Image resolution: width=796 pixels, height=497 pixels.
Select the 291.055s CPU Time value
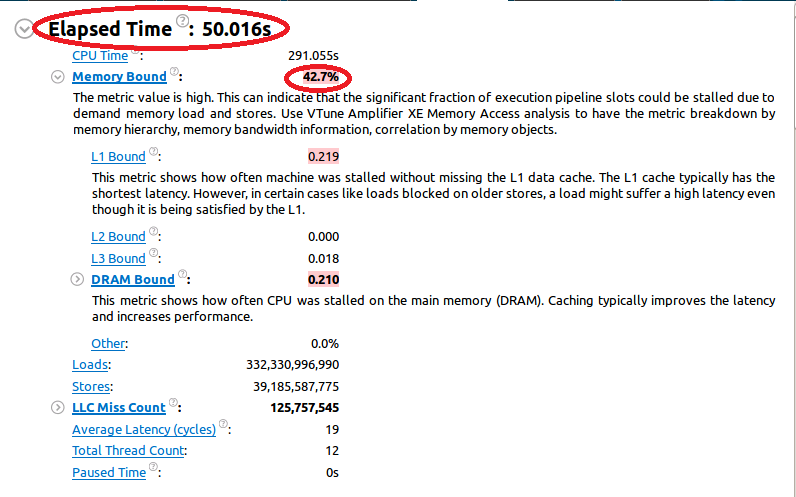click(x=313, y=55)
